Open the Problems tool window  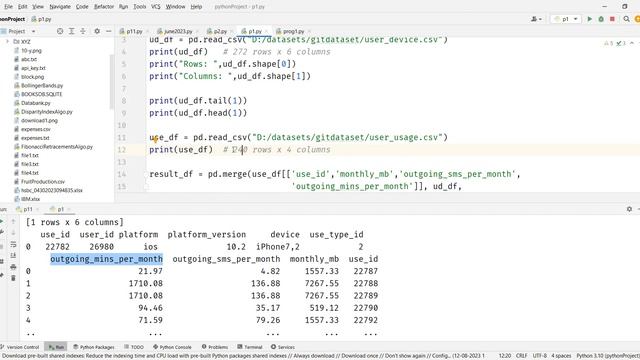click(215, 347)
